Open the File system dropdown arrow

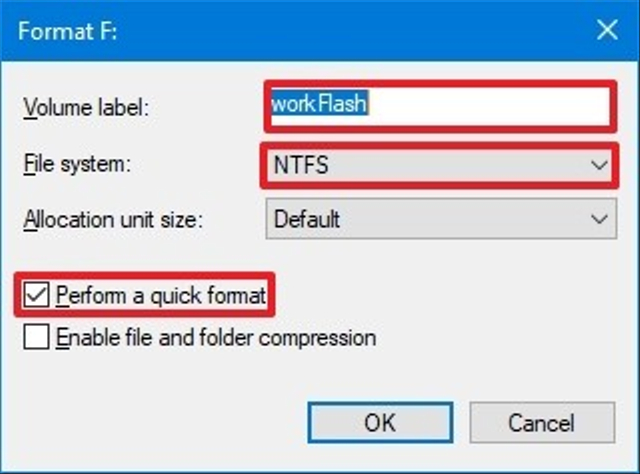(x=598, y=165)
